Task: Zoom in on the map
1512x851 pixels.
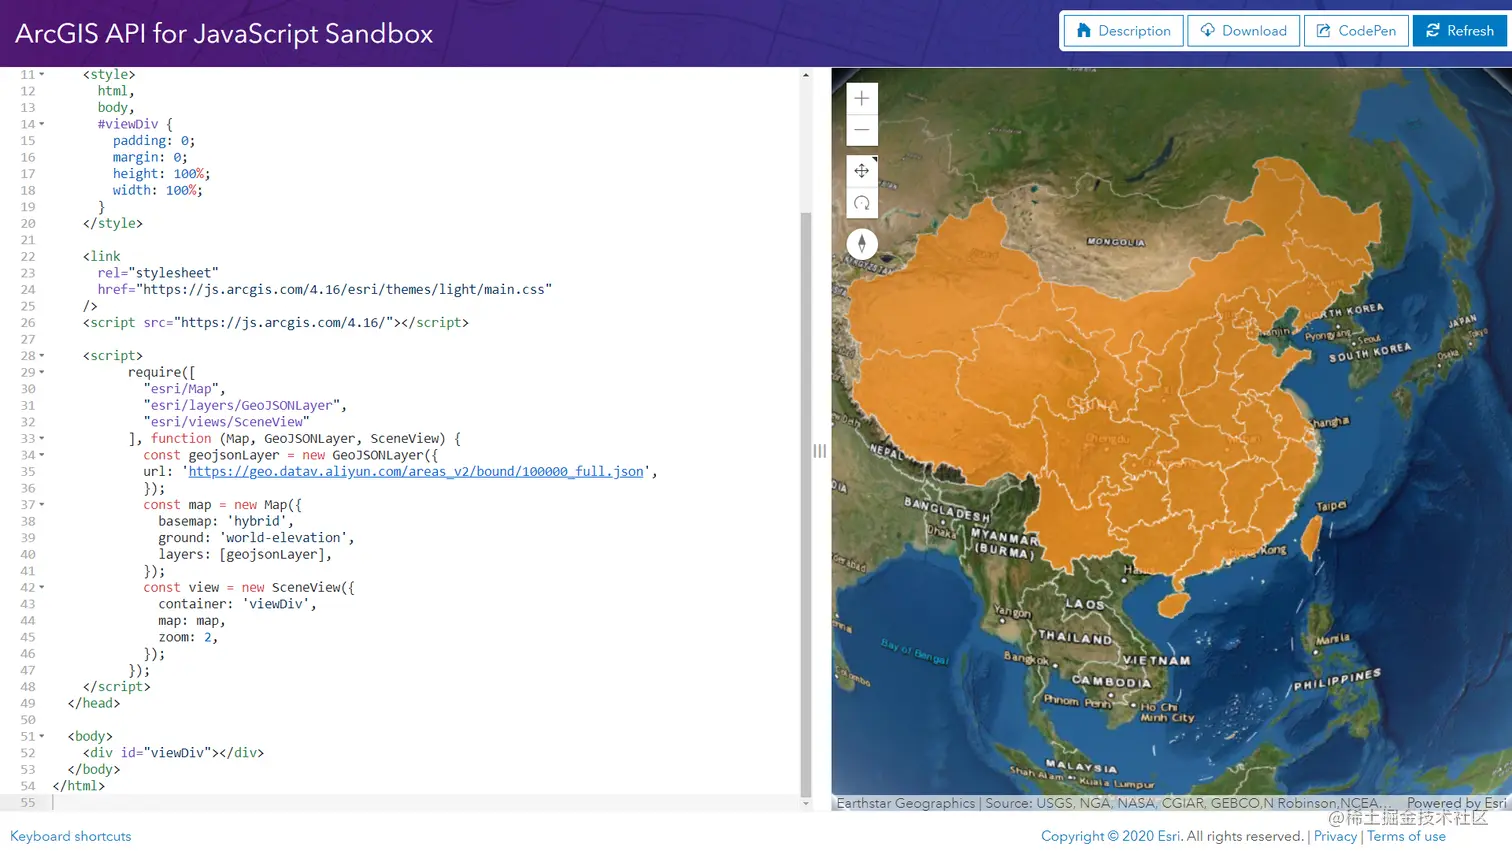Action: click(861, 98)
